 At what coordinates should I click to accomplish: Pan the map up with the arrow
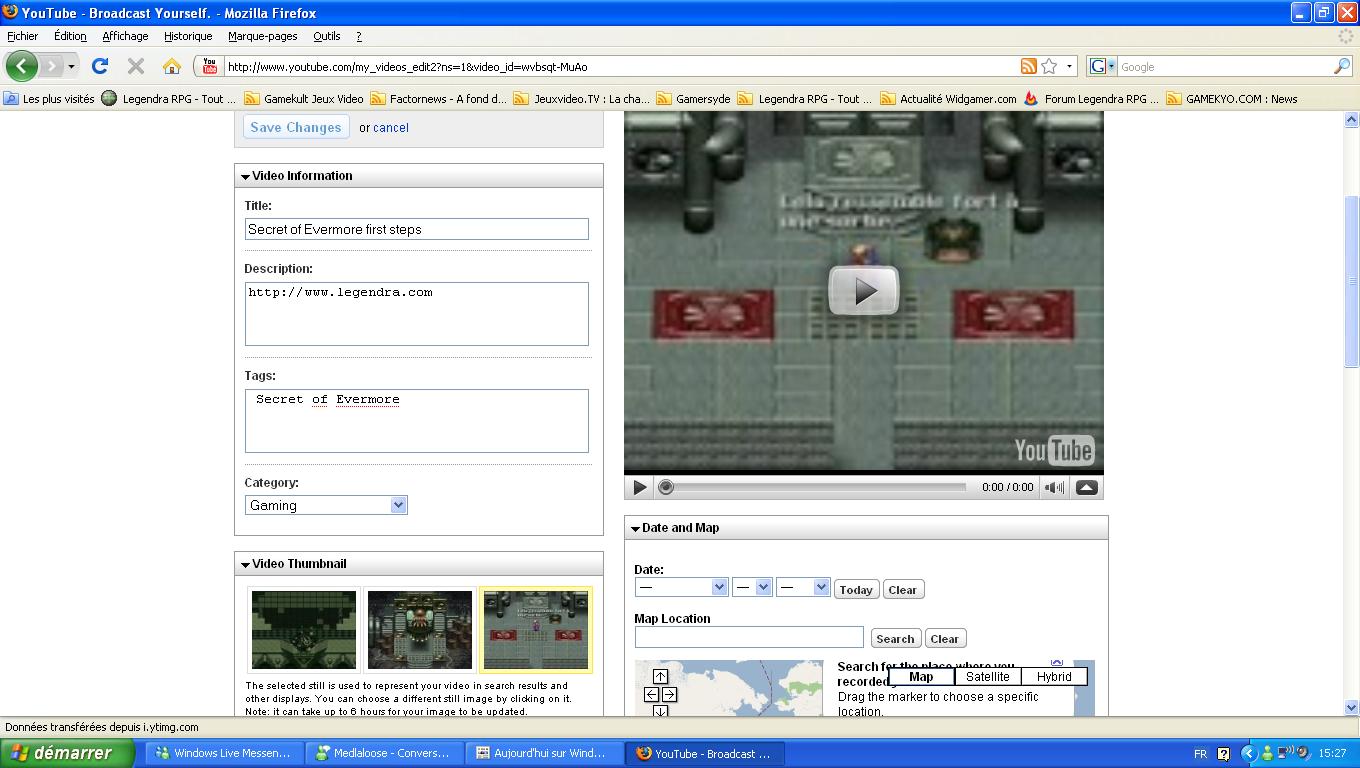click(x=660, y=677)
